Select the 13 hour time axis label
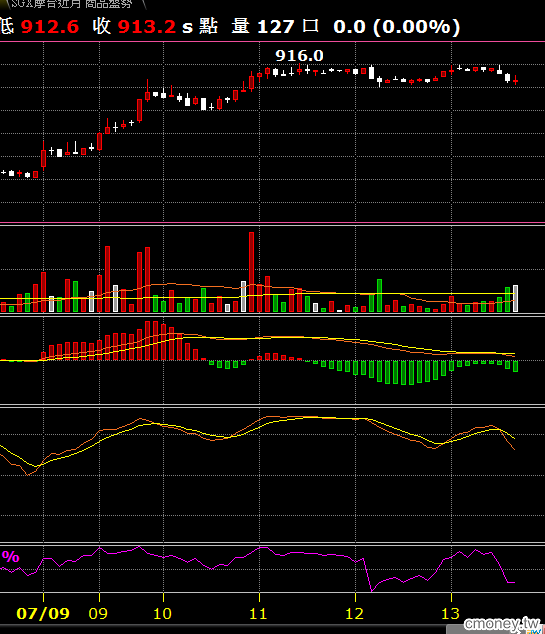Viewport: 545px width, 634px height. [x=450, y=613]
